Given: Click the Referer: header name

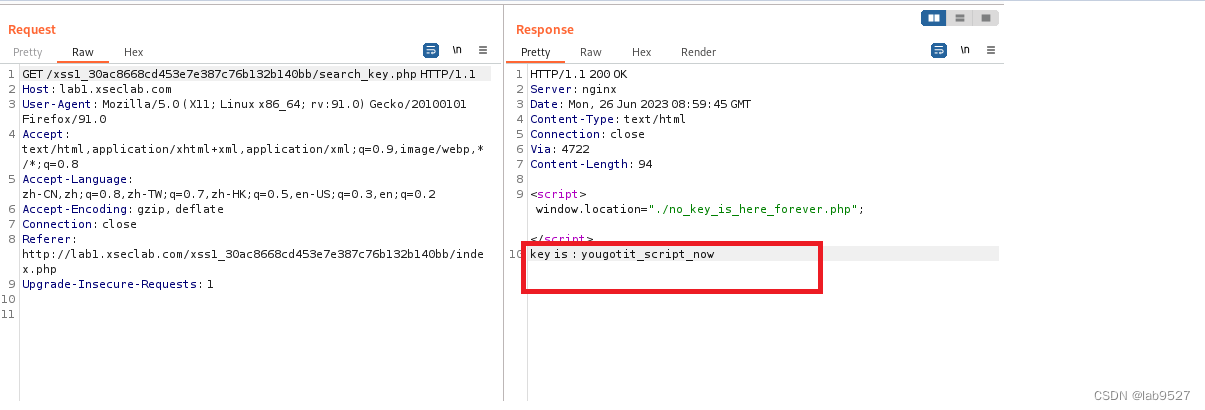Looking at the screenshot, I should tap(49, 239).
